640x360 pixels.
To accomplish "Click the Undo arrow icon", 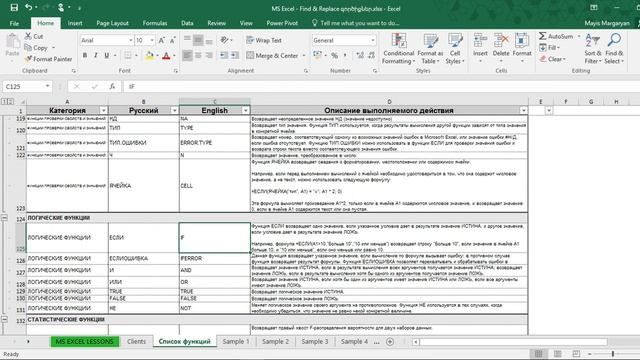I will coord(28,7).
